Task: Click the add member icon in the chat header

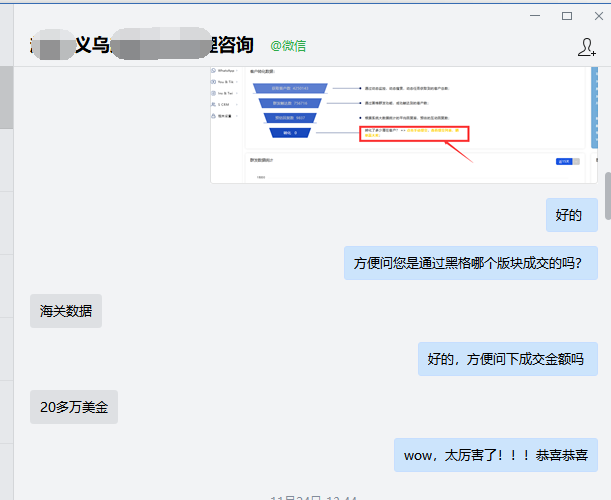Action: click(x=587, y=47)
